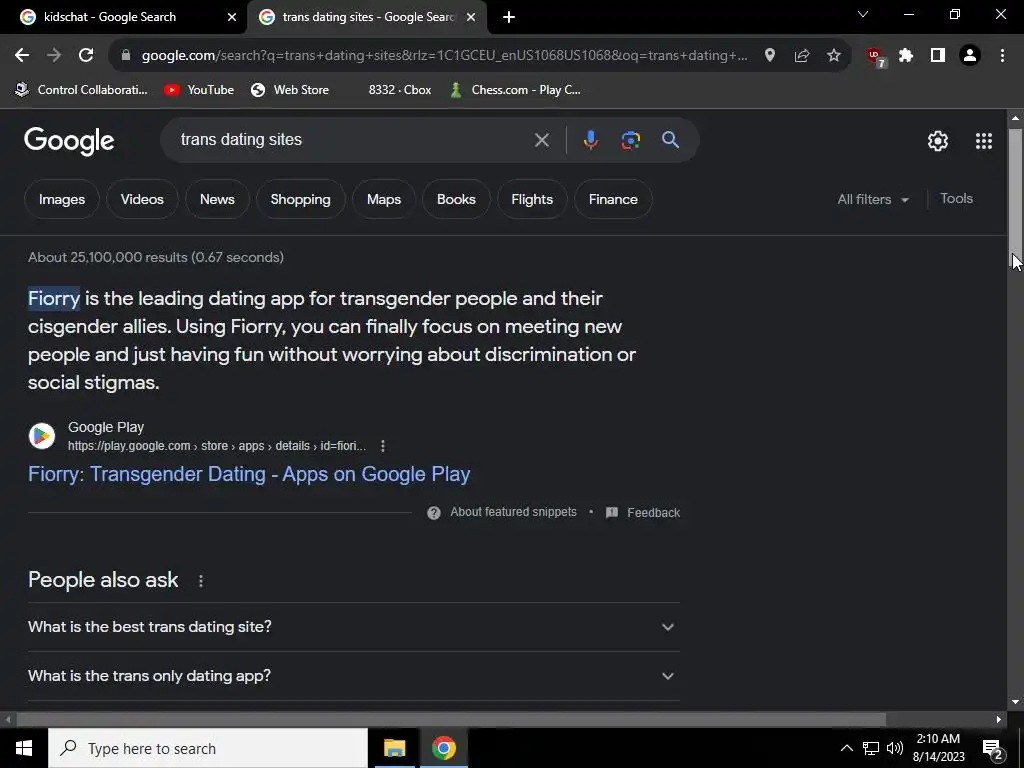Viewport: 1024px width, 768px height.
Task: Clear the search box with the X
Action: 541,140
